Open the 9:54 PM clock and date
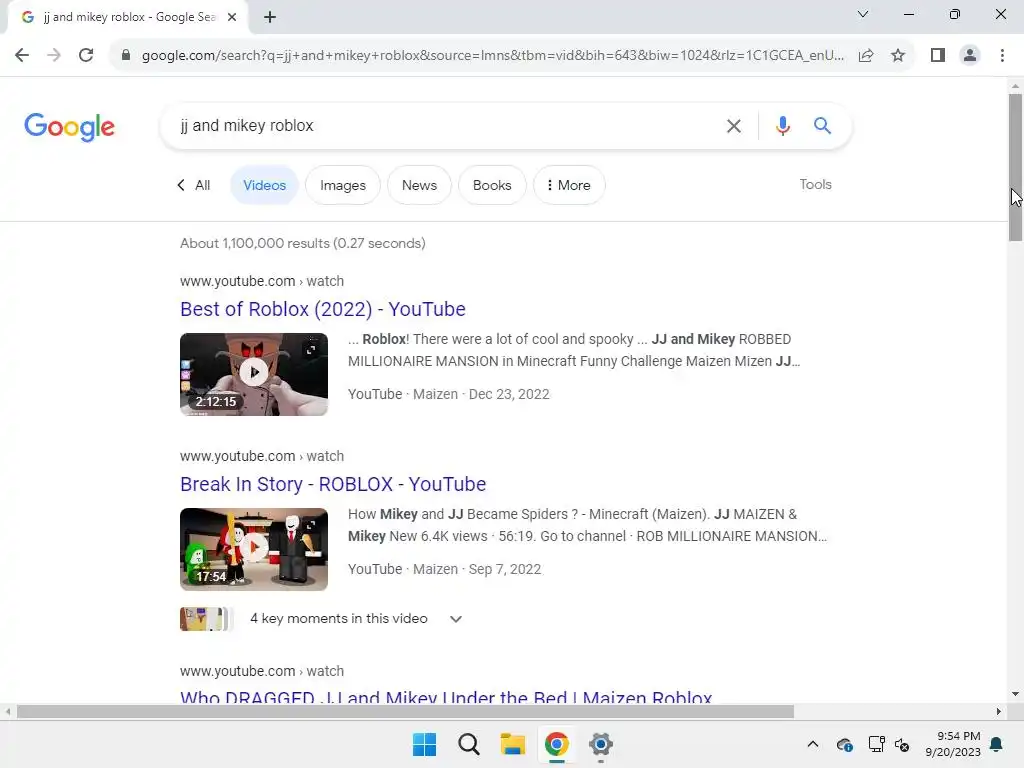Viewport: 1024px width, 768px height. pyautogui.click(x=953, y=744)
